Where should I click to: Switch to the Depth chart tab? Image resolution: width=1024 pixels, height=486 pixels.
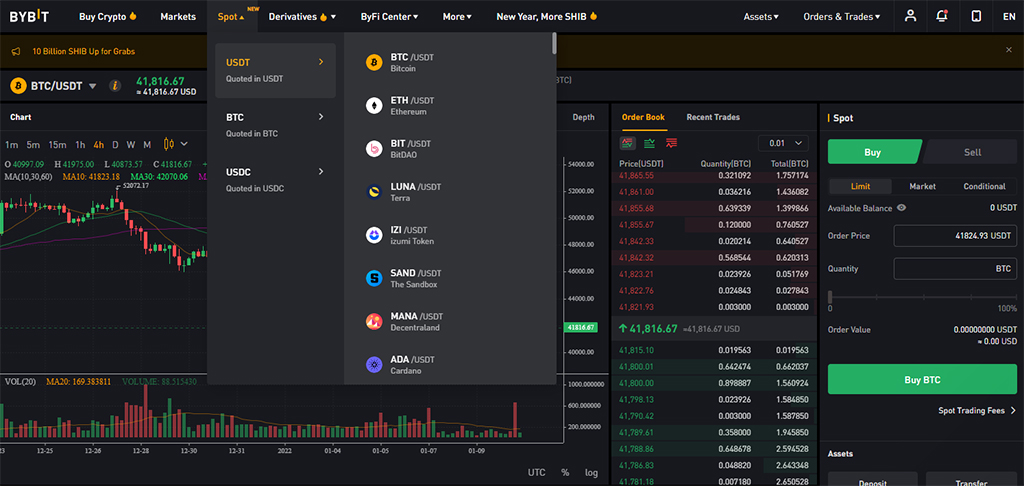point(583,117)
